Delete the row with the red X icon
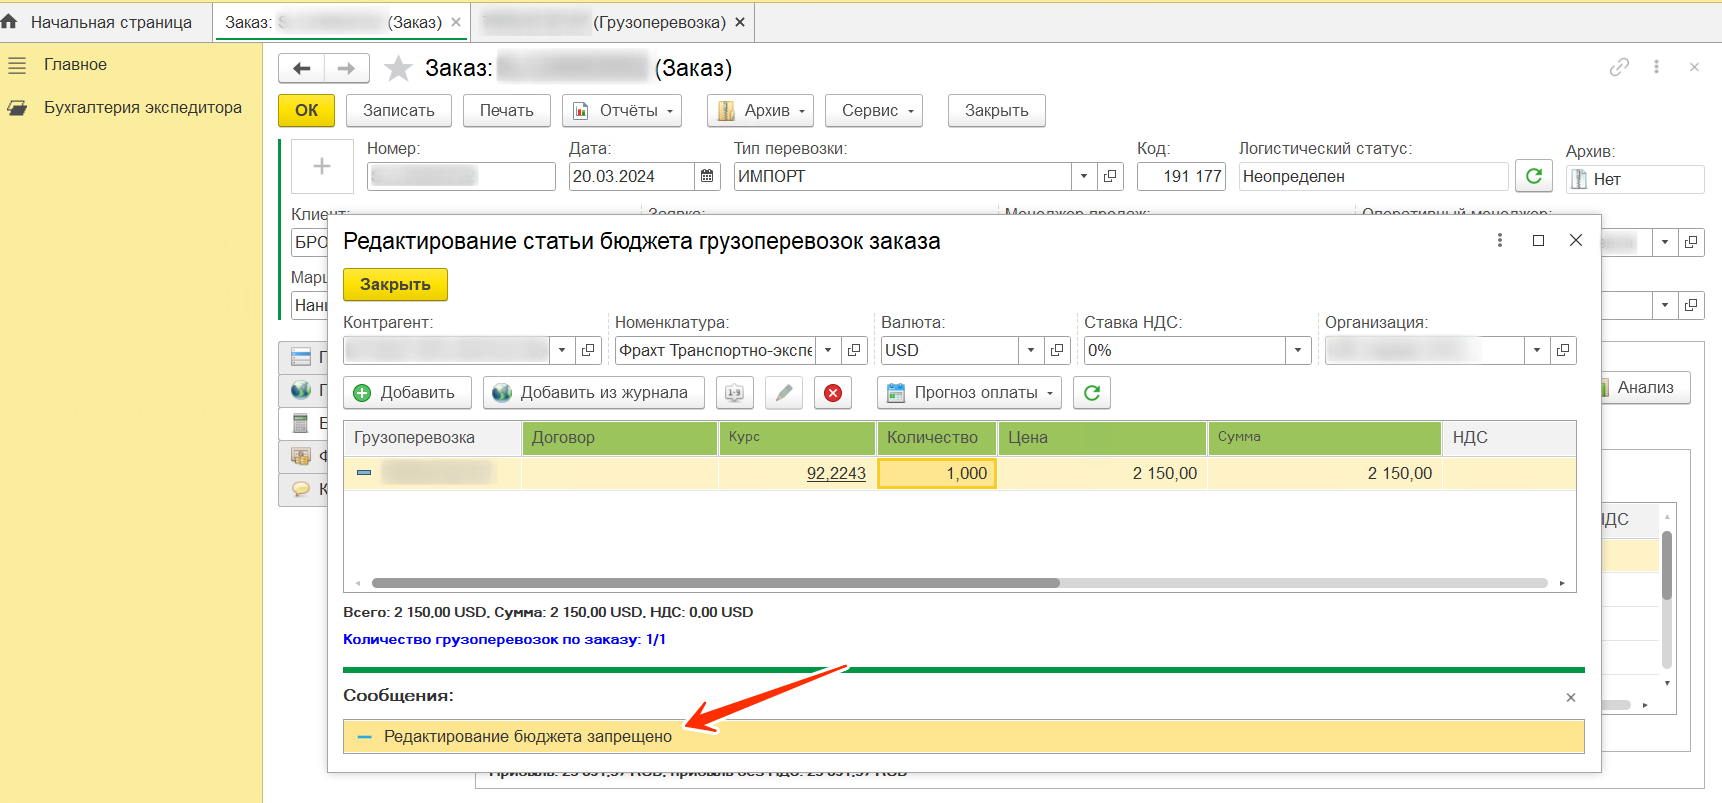 pyautogui.click(x=833, y=393)
